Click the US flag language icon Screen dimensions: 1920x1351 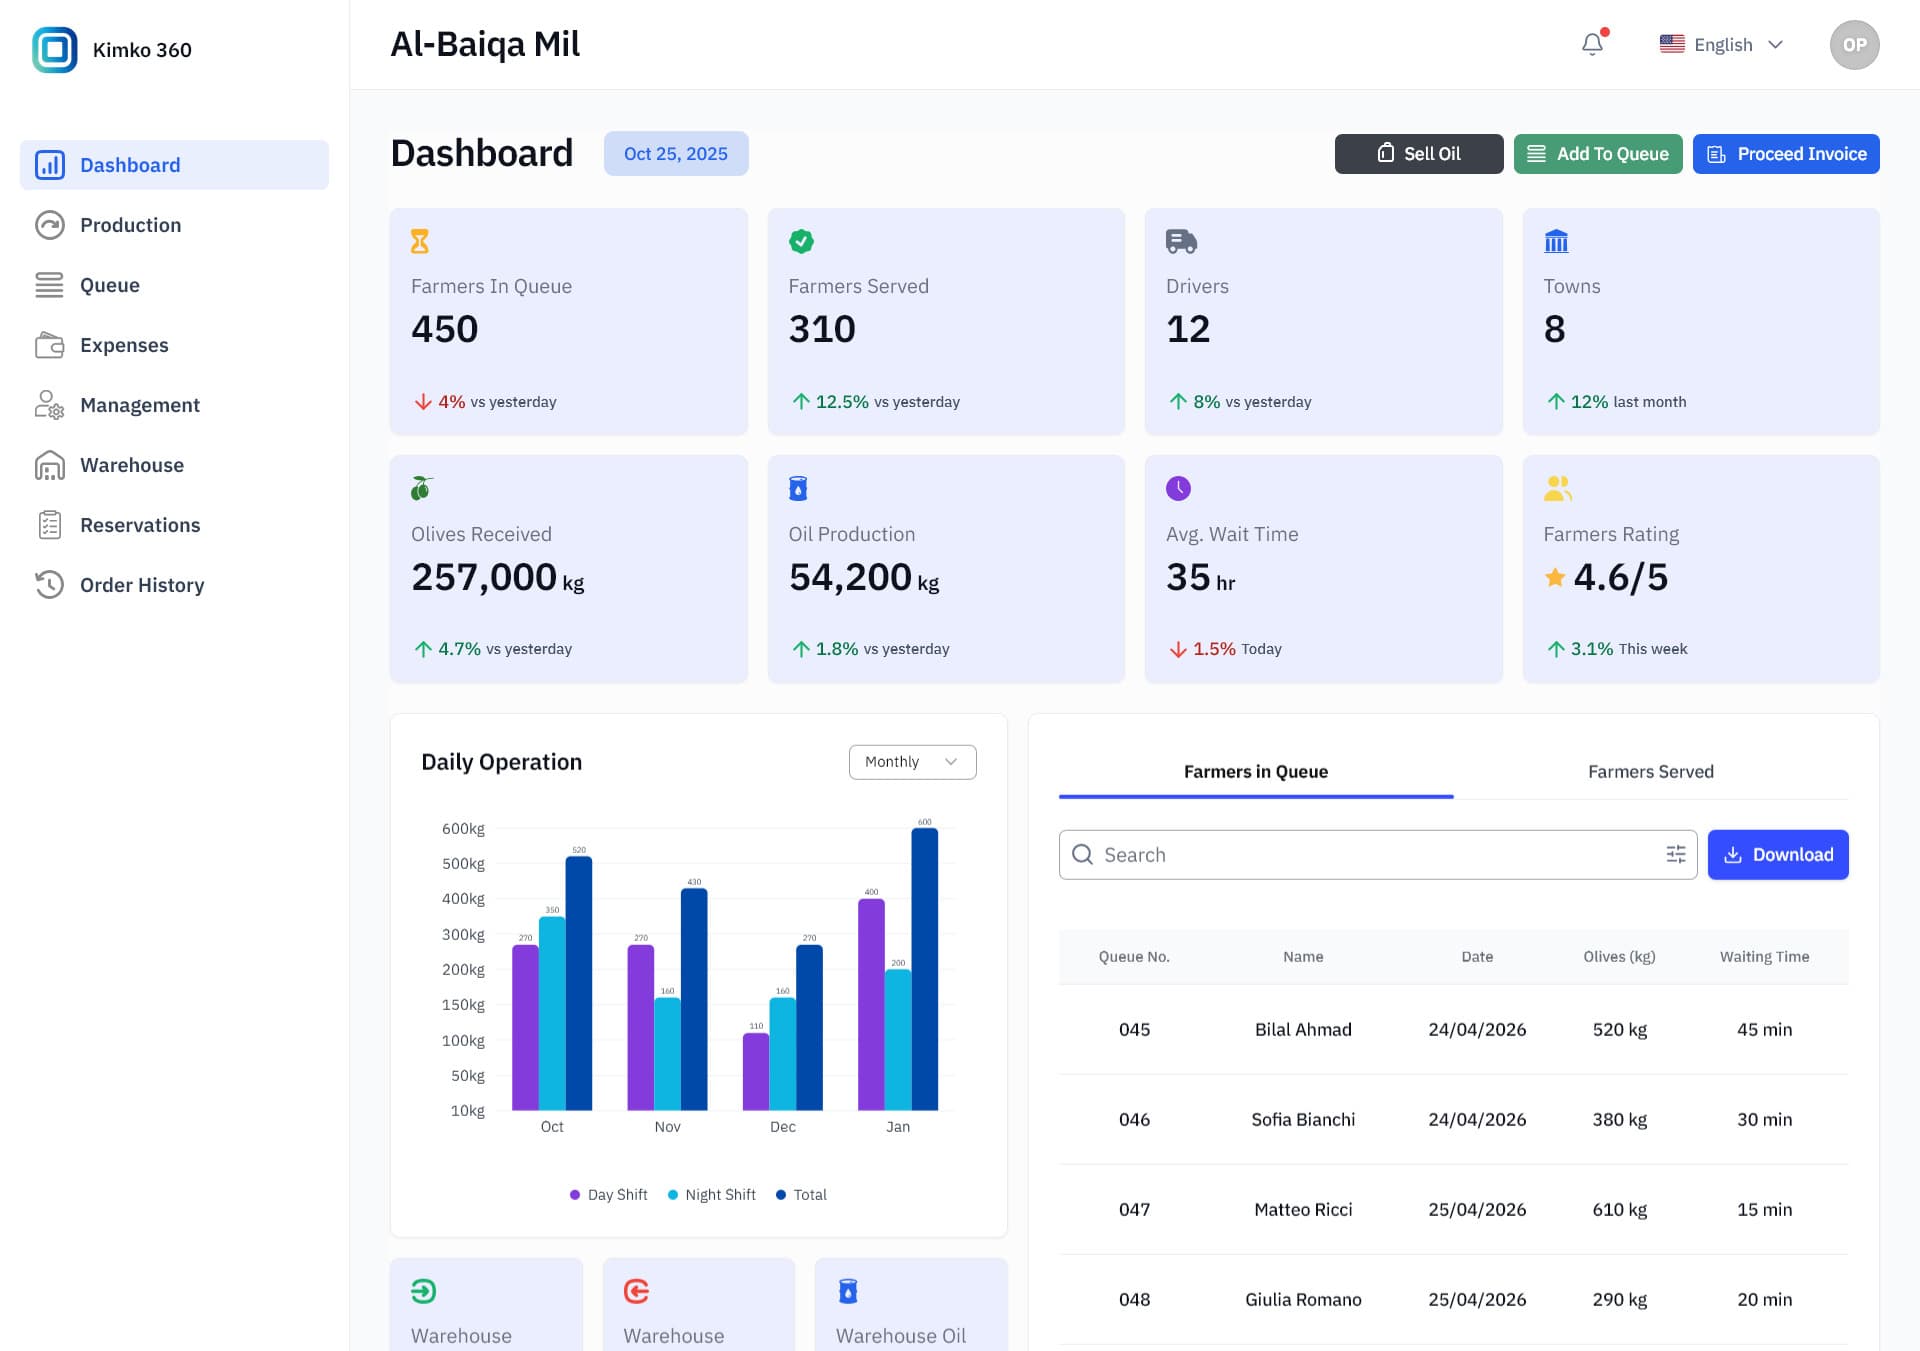coord(1672,44)
